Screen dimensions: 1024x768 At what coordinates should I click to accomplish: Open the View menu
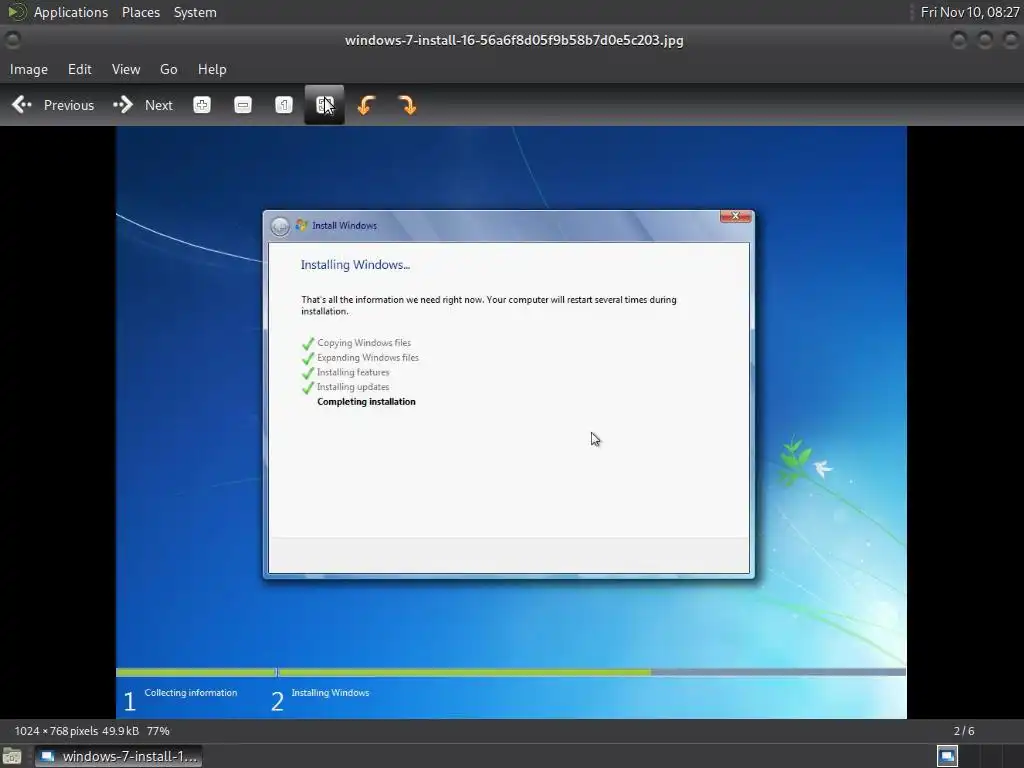click(125, 69)
